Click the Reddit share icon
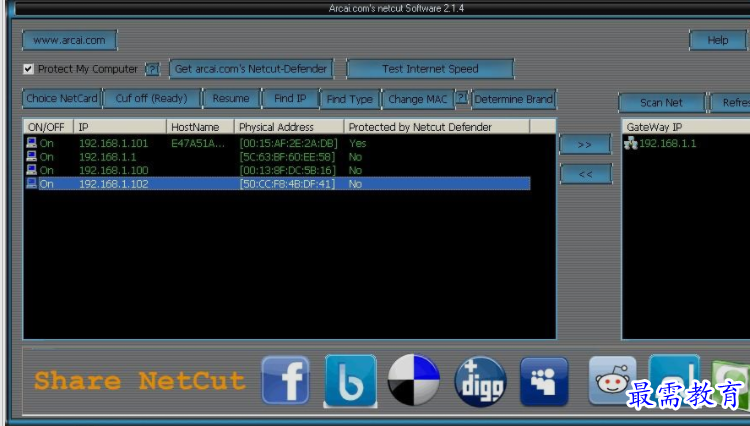This screenshot has height=426, width=750. point(612,380)
